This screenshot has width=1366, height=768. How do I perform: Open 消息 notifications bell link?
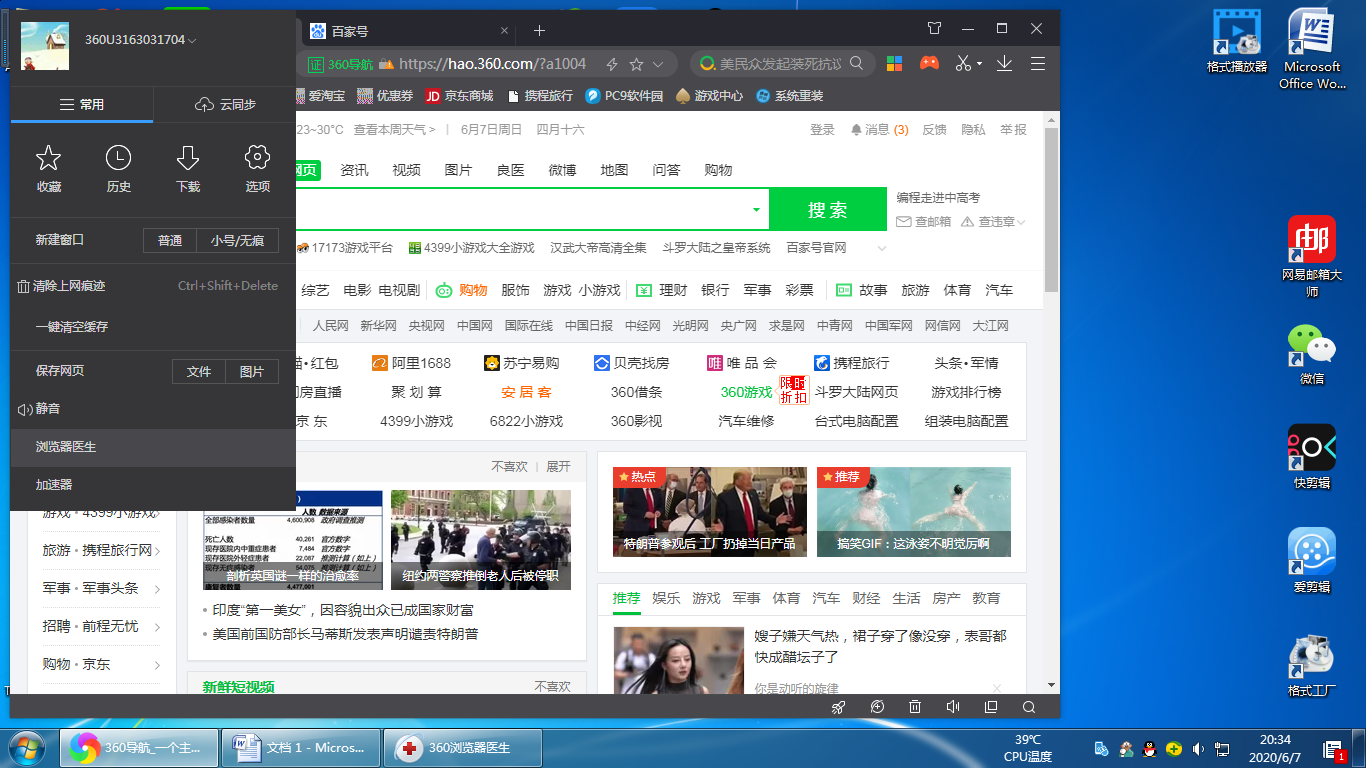pyautogui.click(x=879, y=130)
